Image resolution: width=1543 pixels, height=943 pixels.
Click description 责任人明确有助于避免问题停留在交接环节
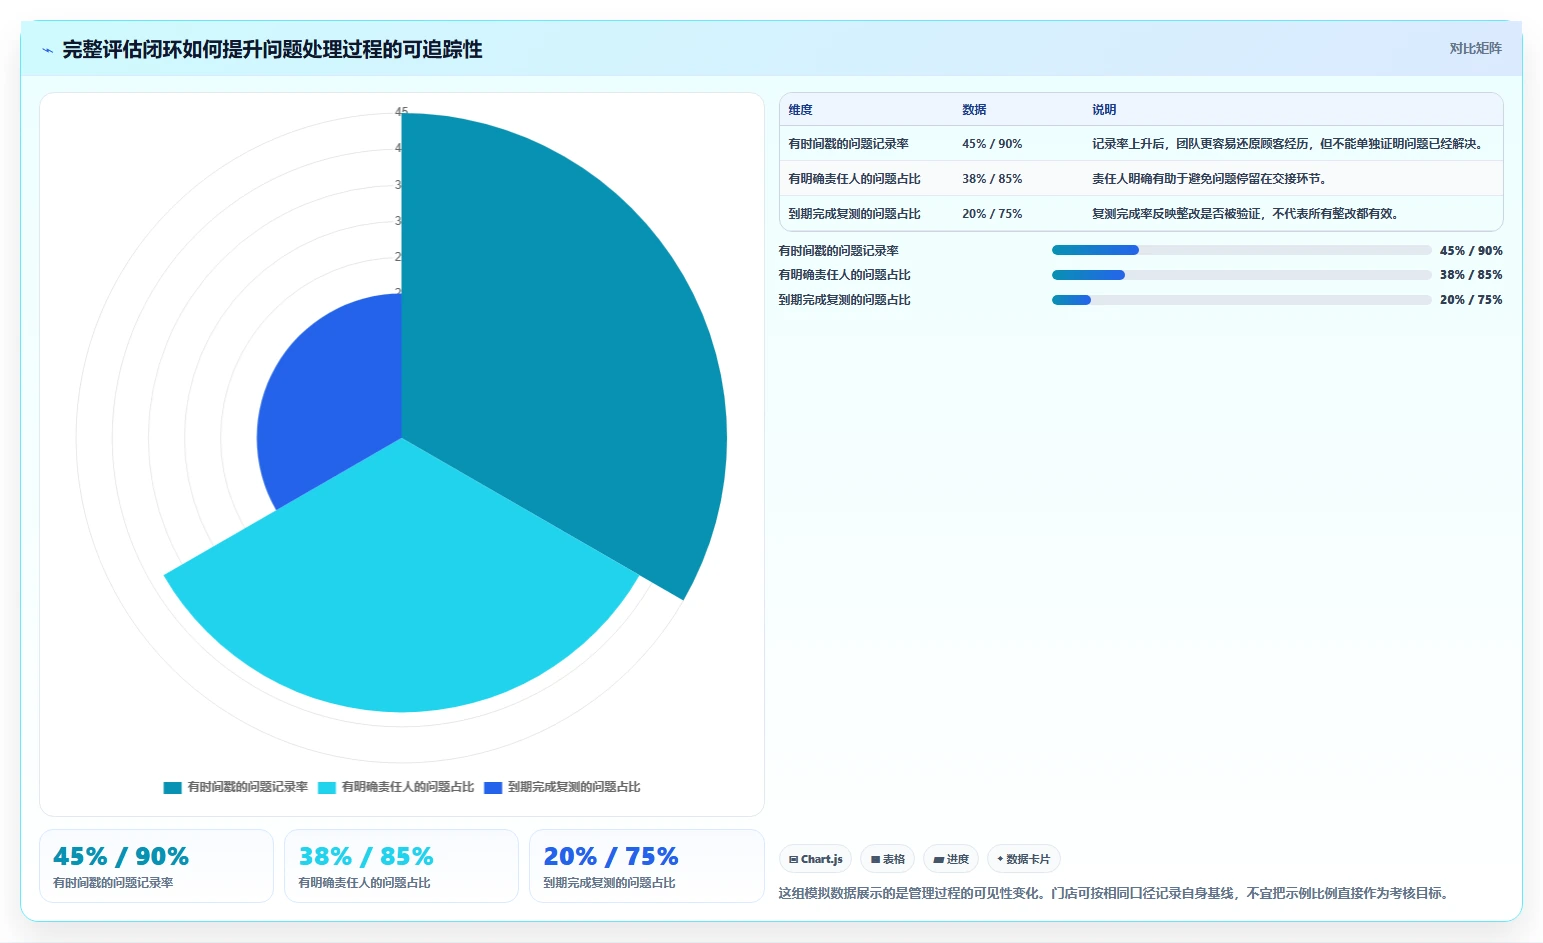(x=1209, y=179)
